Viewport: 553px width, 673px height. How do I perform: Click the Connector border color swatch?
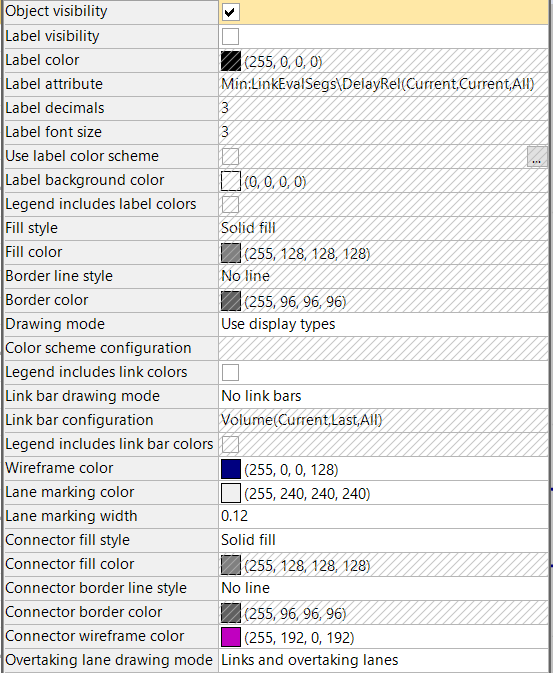231,613
